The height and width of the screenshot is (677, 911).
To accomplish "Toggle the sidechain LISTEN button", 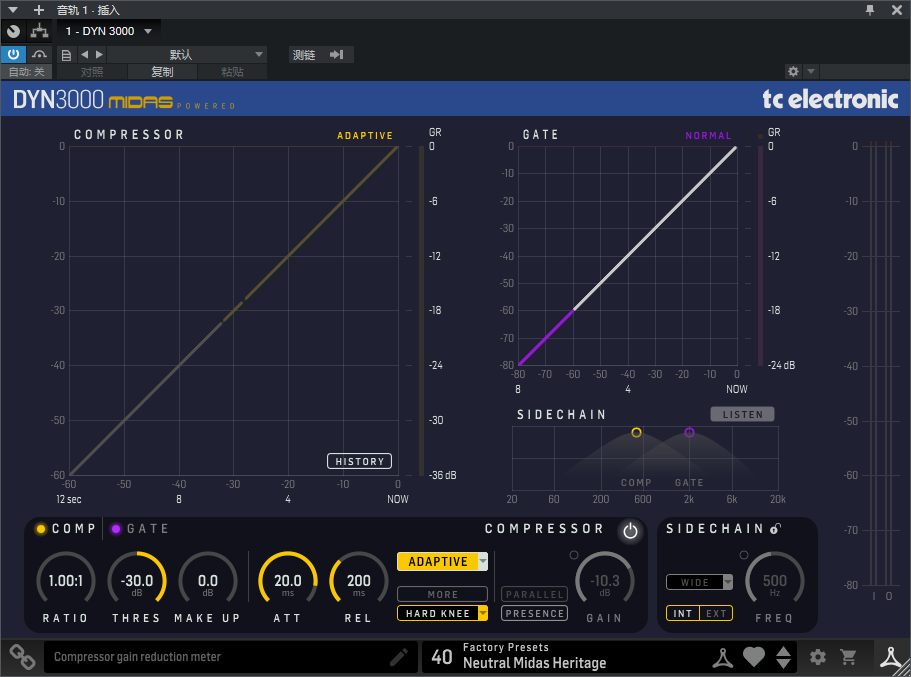I will (x=743, y=414).
